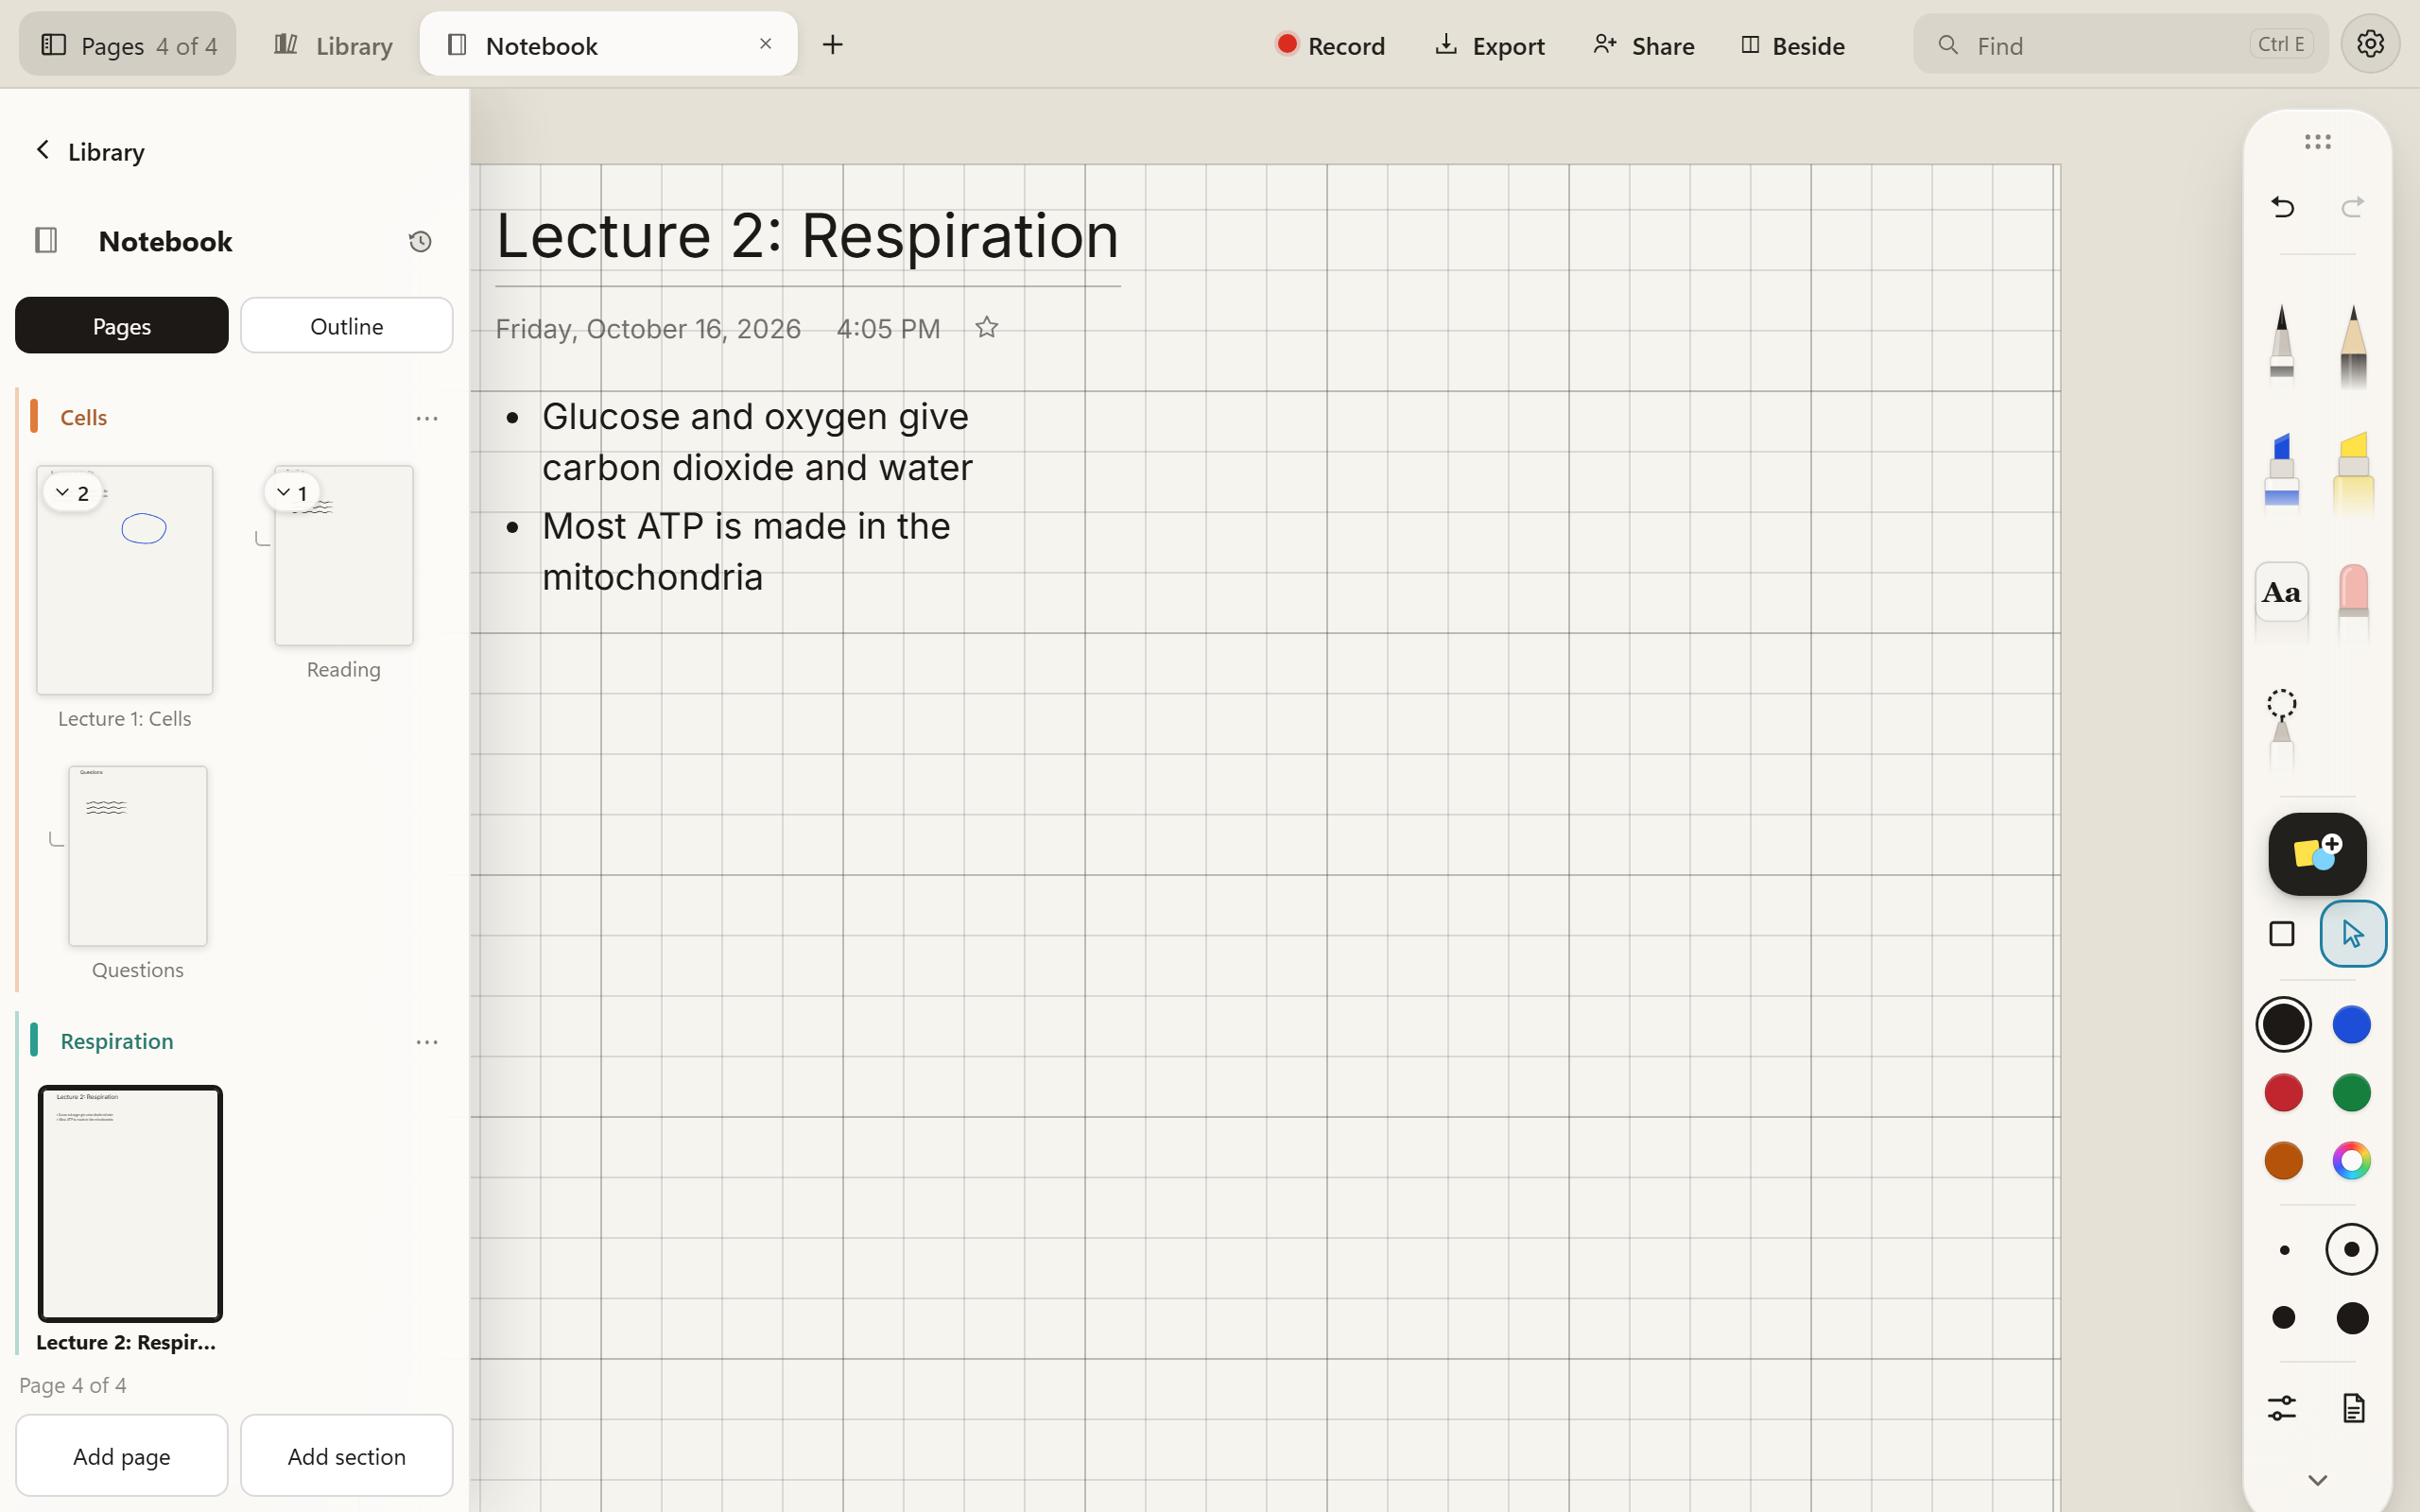
Task: Click the Glucose and oxygen bullet text
Action: pyautogui.click(x=757, y=441)
